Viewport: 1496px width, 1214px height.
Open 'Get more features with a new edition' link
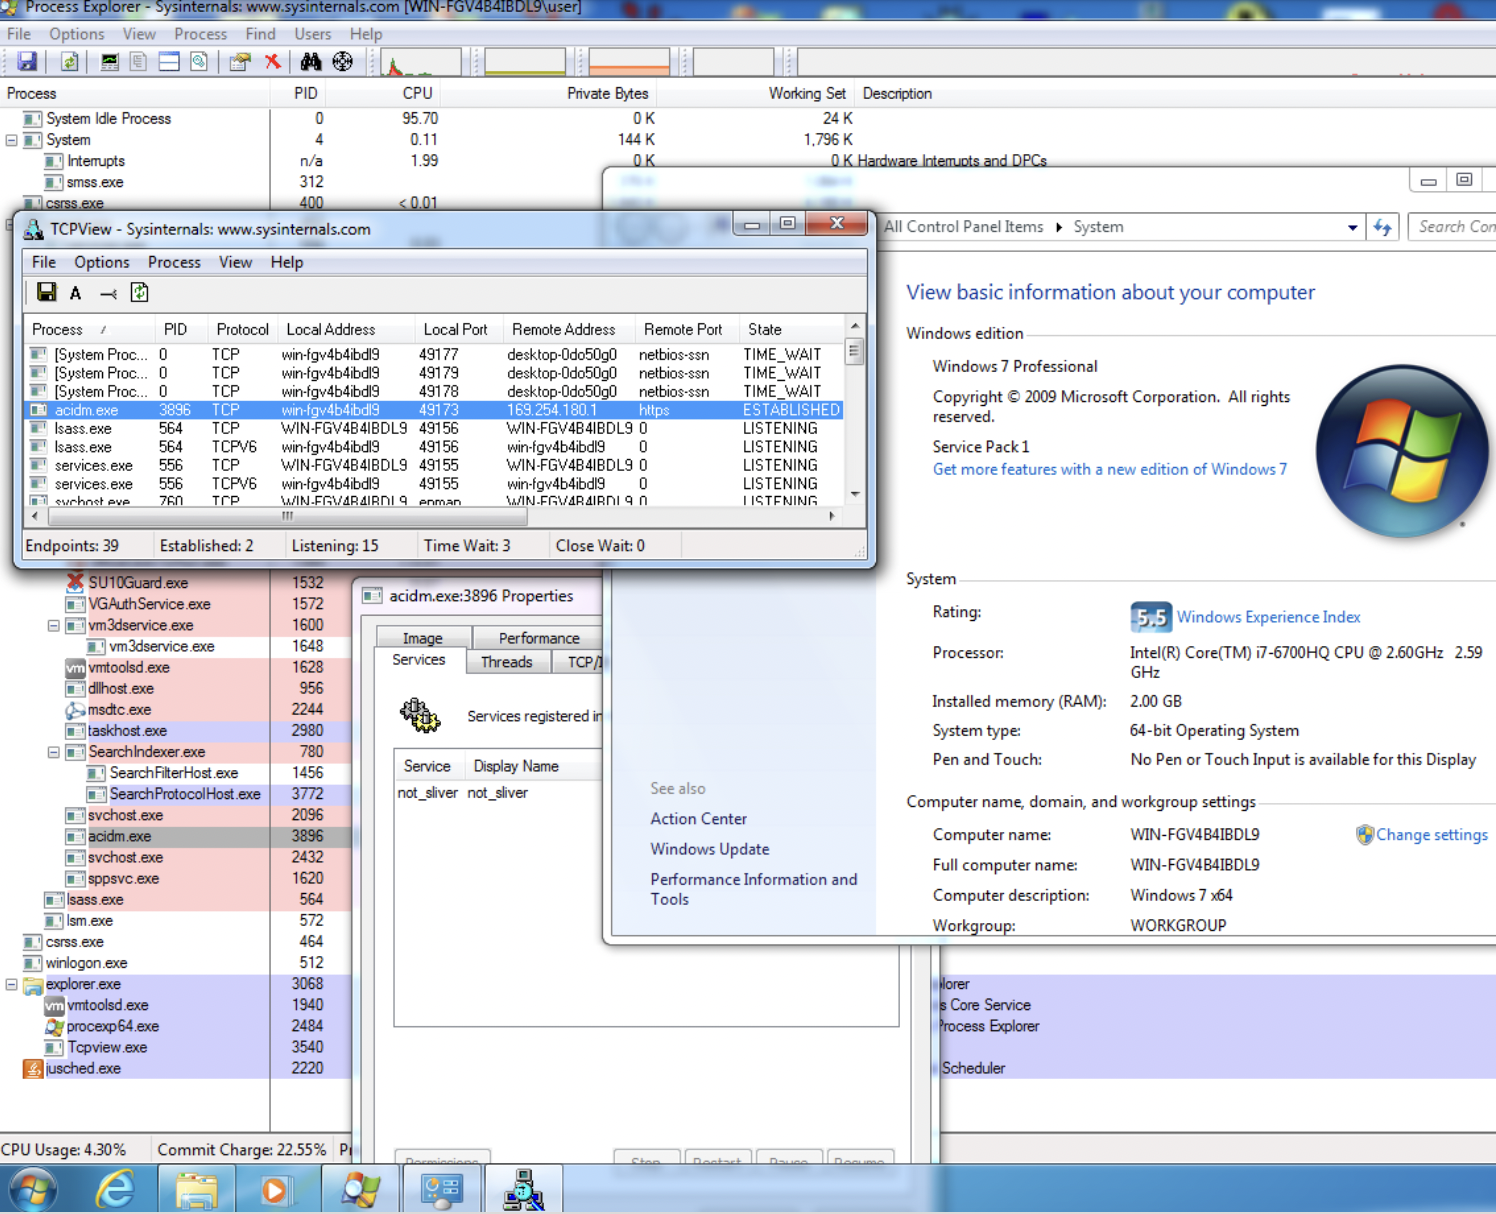pos(1110,469)
